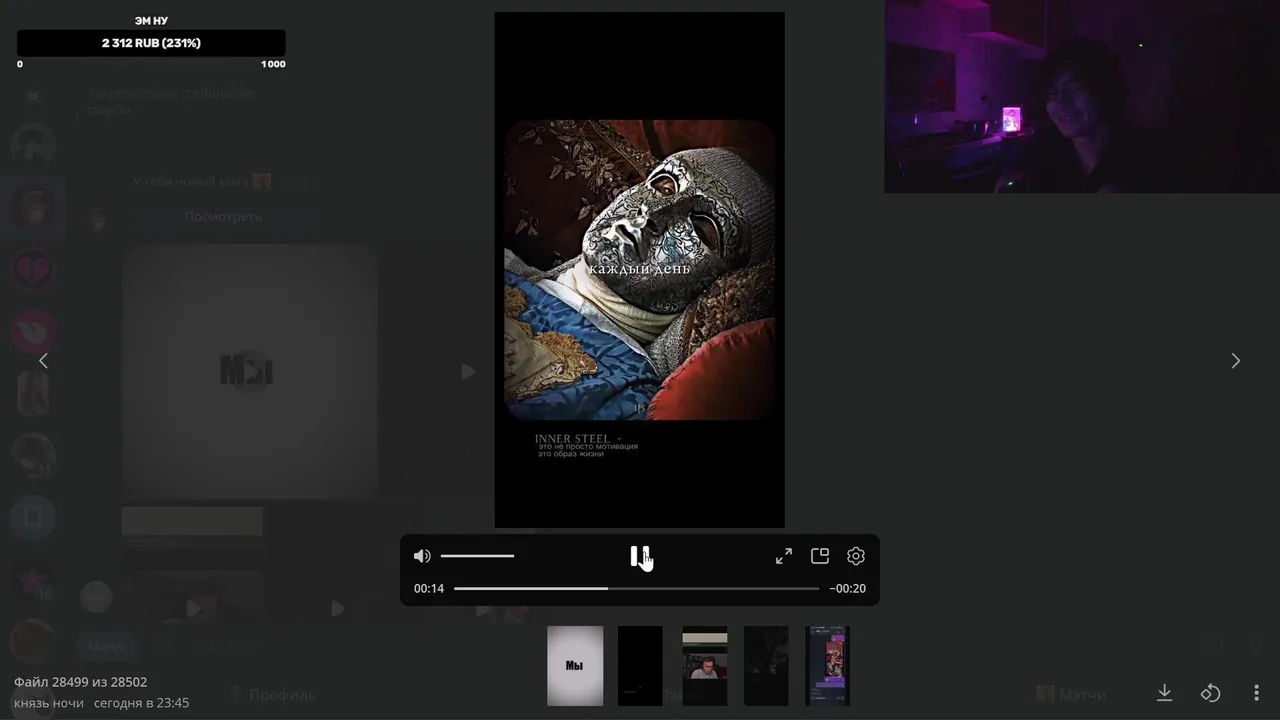The width and height of the screenshot is (1280, 720).
Task: Select the white 'Мы' thumbnail
Action: (575, 666)
